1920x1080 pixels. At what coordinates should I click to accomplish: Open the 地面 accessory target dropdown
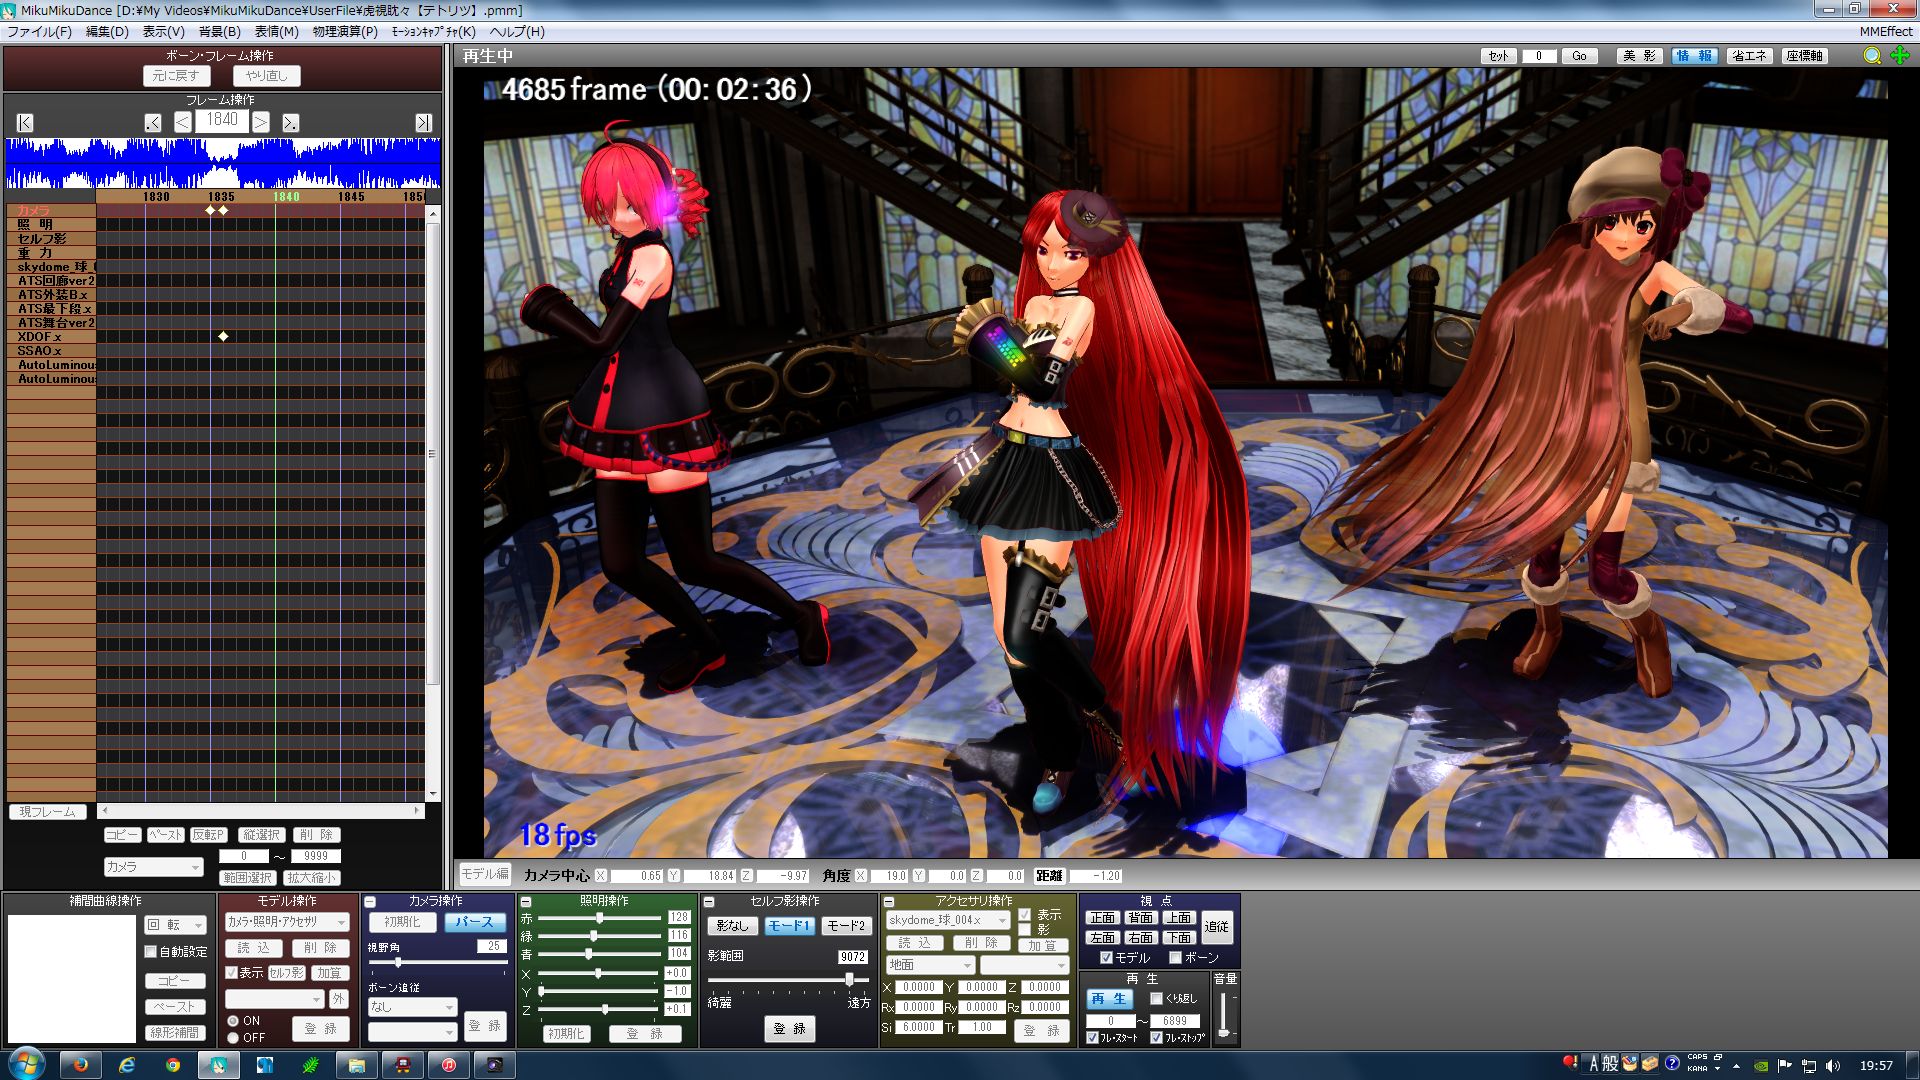pyautogui.click(x=930, y=965)
